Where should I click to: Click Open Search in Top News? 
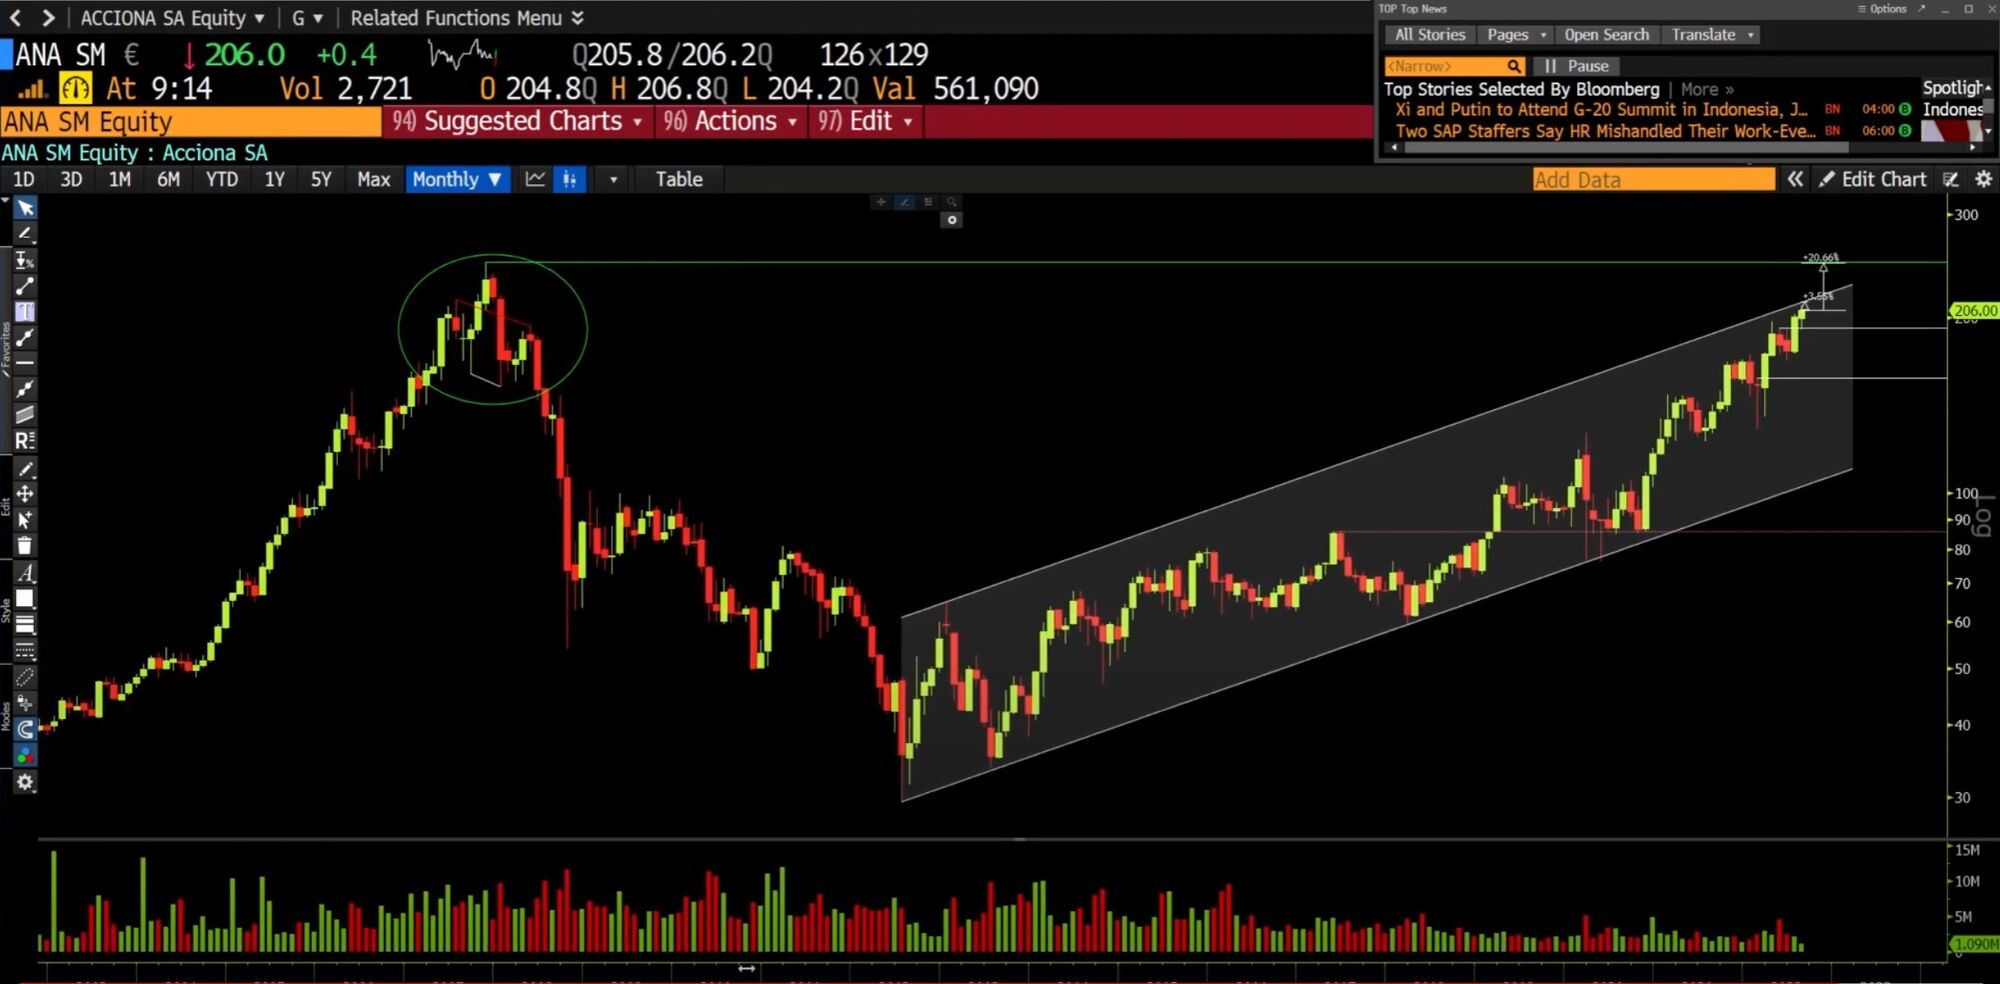(1606, 35)
